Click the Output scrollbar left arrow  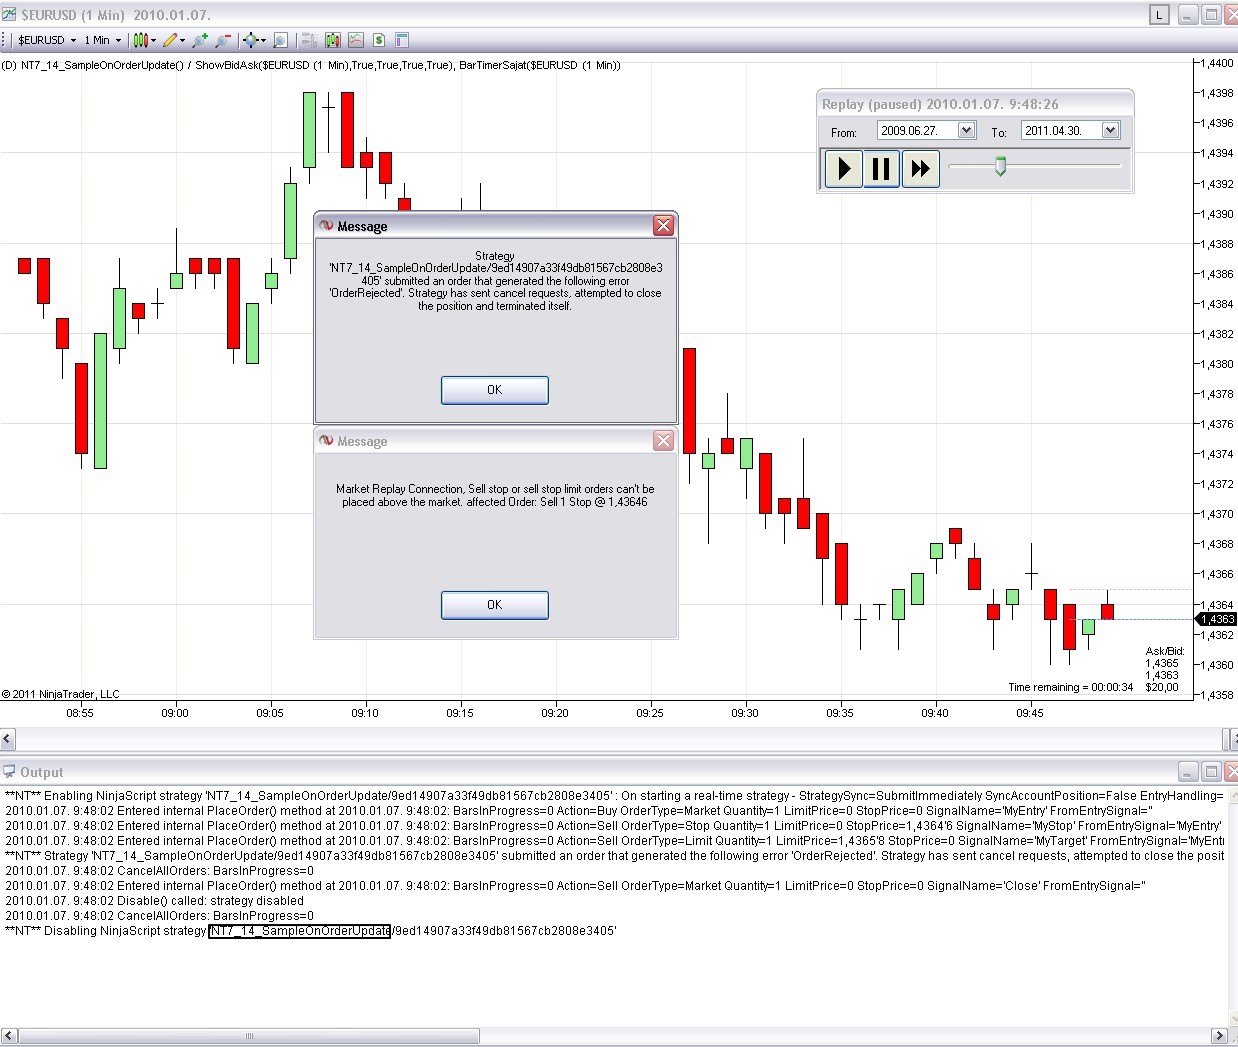8,1036
